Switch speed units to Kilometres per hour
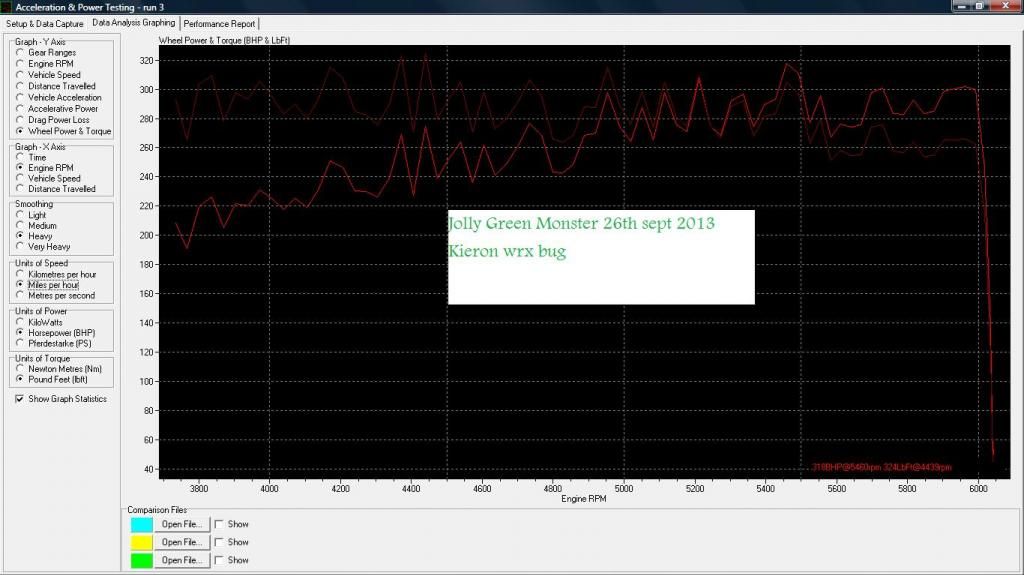This screenshot has width=1024, height=575. click(20, 274)
